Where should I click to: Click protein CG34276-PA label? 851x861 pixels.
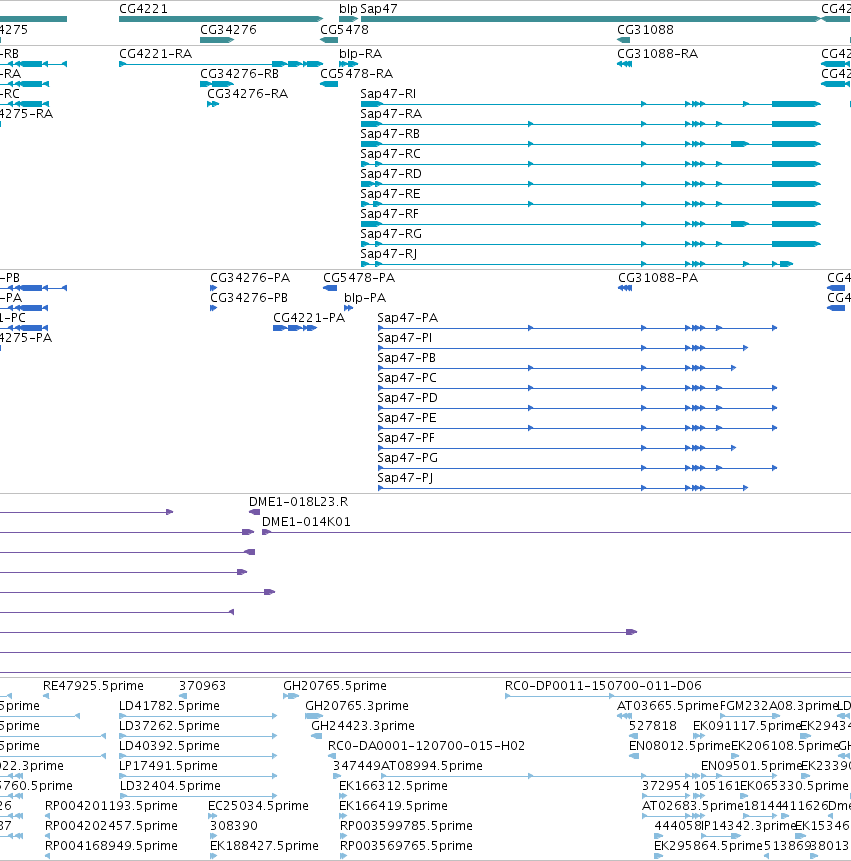[x=250, y=278]
